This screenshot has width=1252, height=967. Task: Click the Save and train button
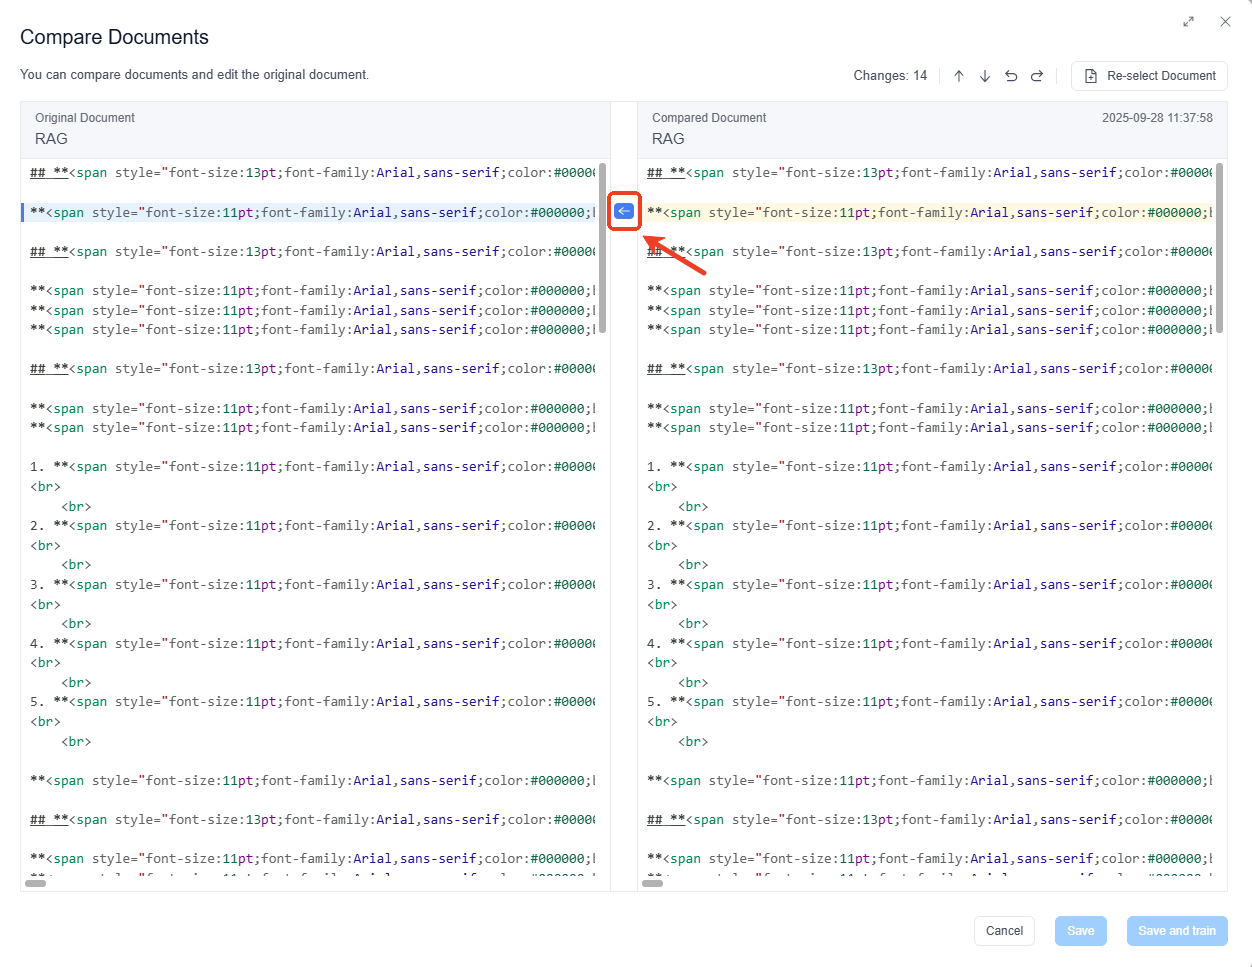(1176, 931)
